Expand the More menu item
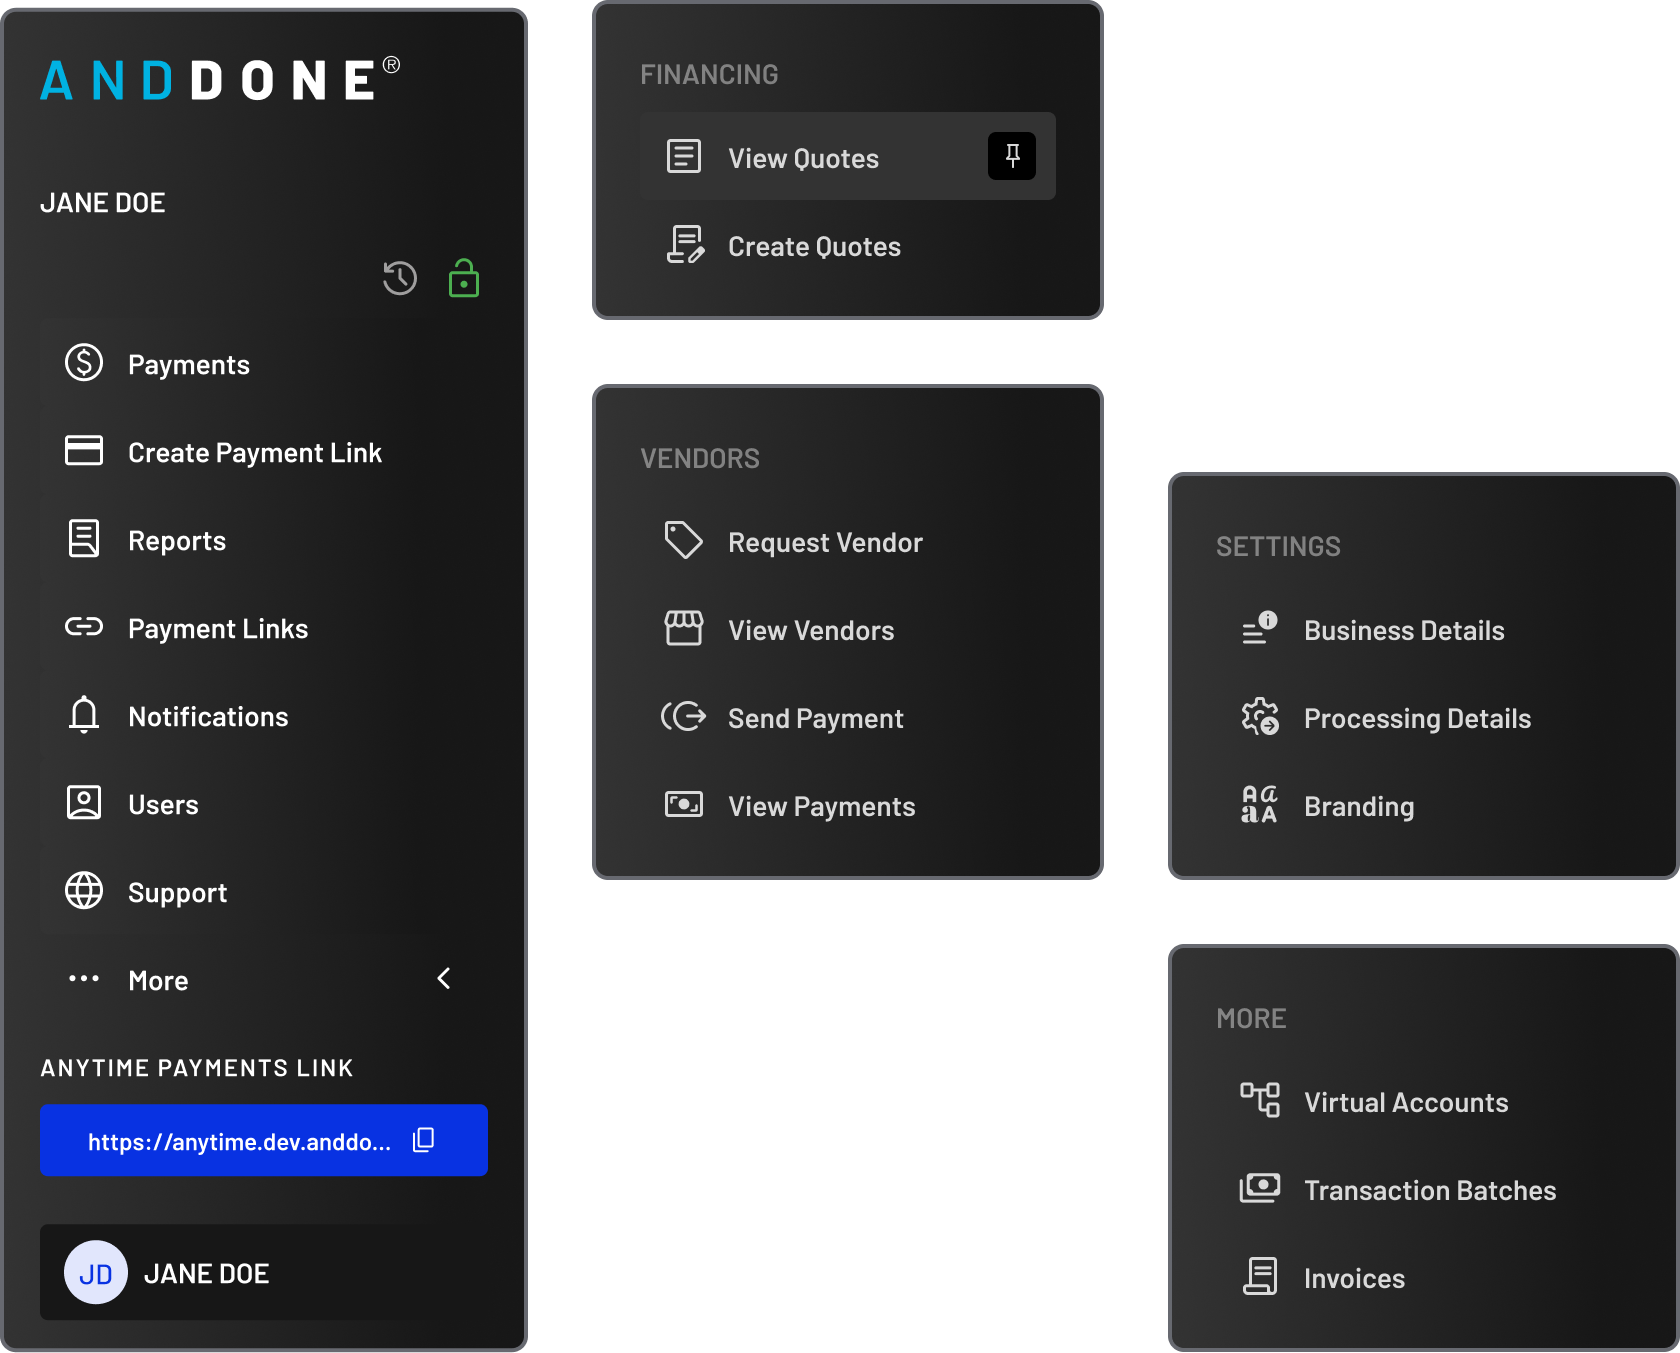Image resolution: width=1680 pixels, height=1353 pixels. (157, 979)
